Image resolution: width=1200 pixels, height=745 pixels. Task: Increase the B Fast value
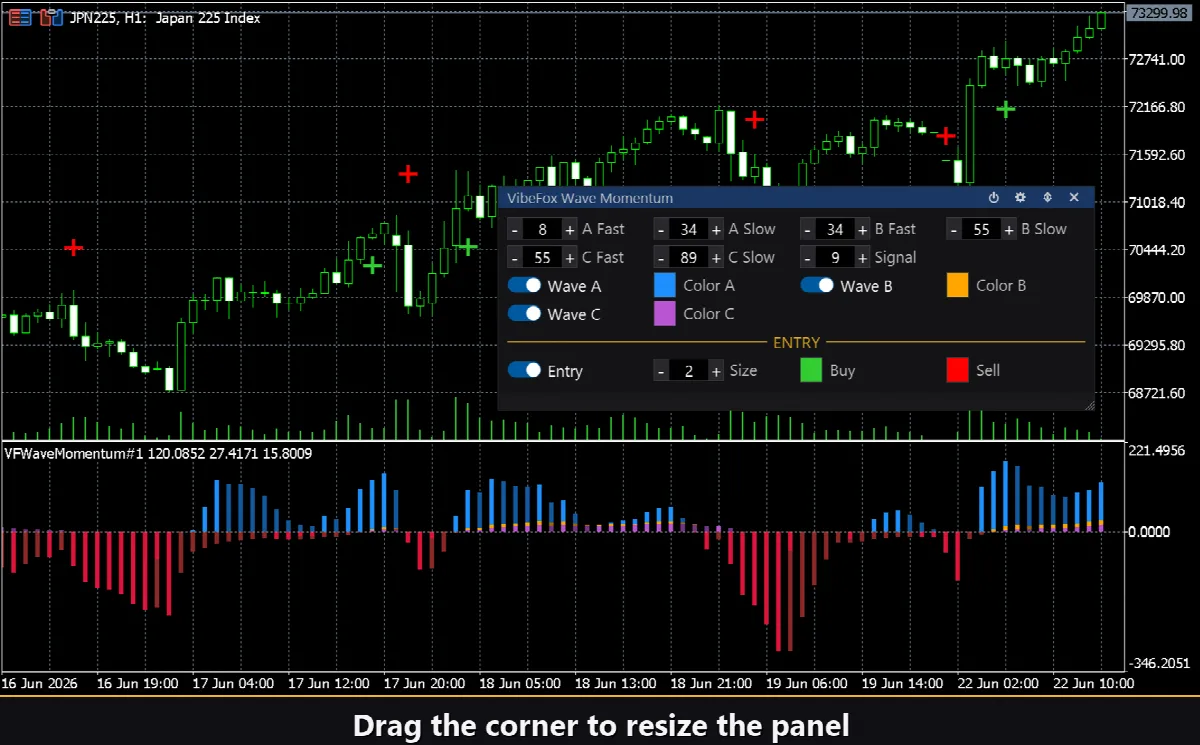click(x=862, y=230)
